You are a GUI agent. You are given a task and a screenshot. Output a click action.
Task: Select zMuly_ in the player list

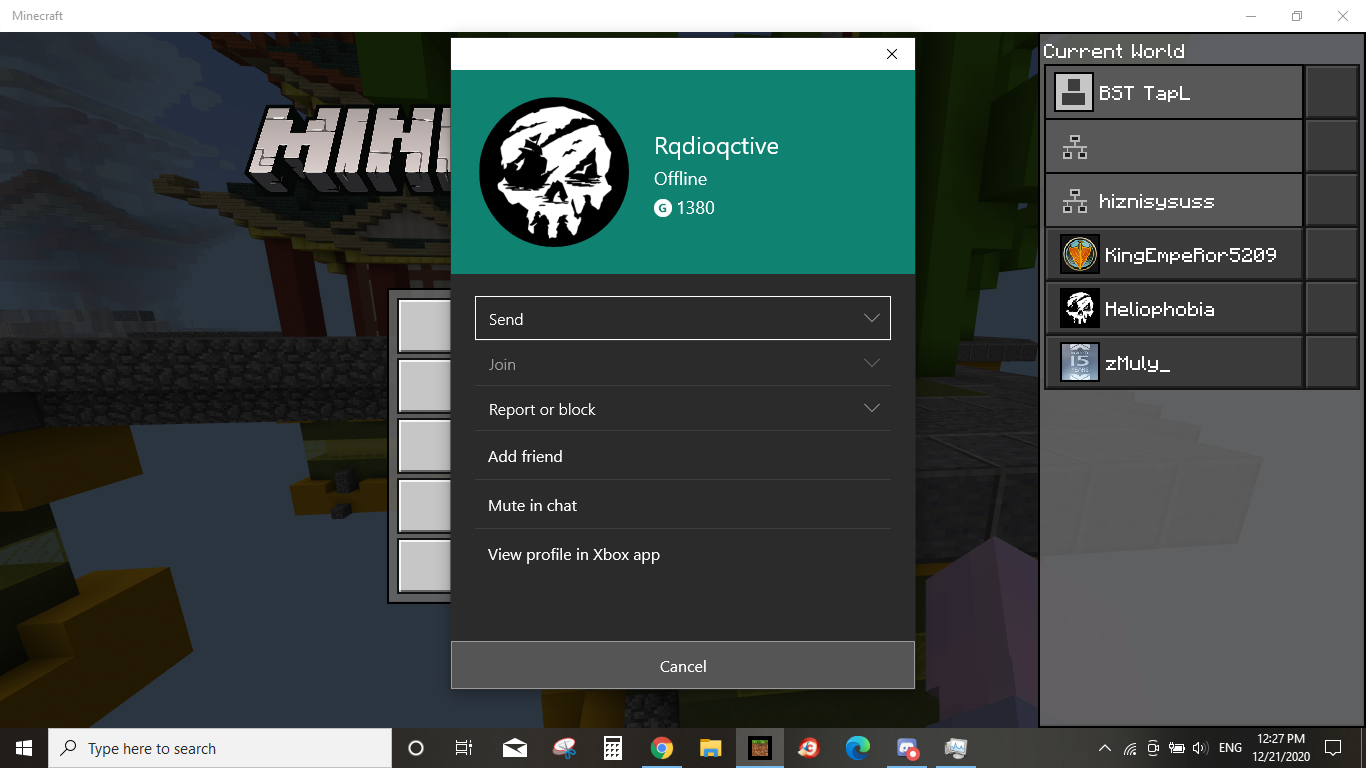coord(1174,363)
